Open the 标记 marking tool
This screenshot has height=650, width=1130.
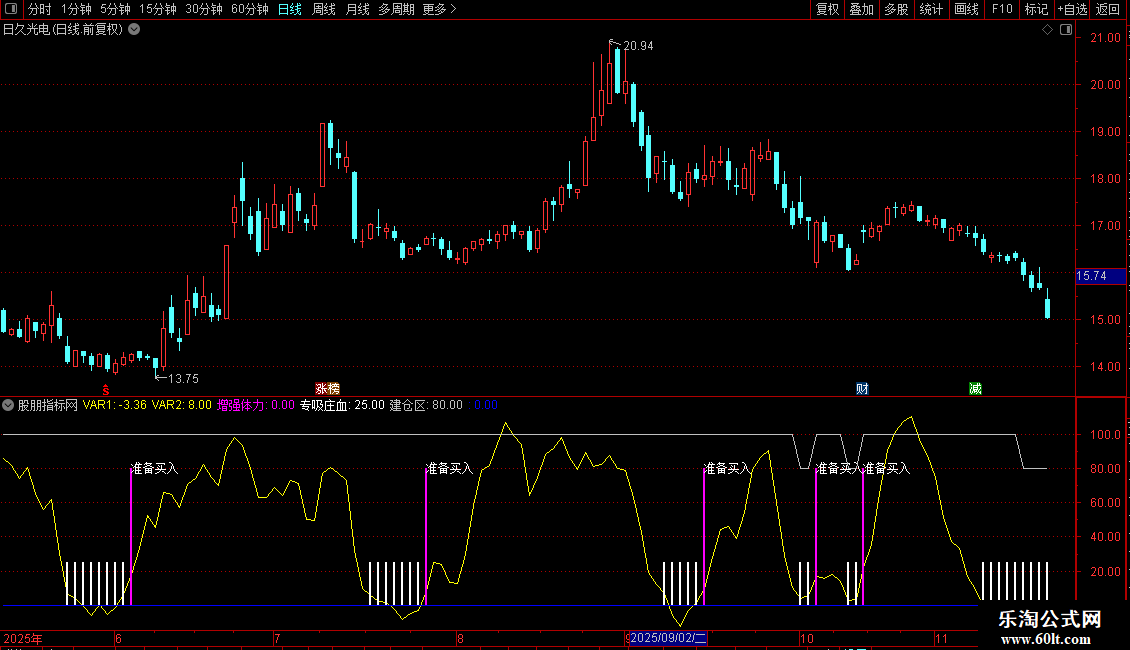[x=1036, y=9]
